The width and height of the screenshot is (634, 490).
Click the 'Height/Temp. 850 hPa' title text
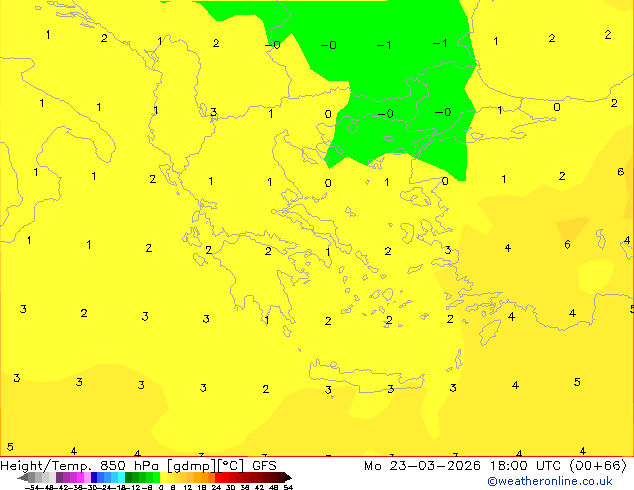click(x=79, y=466)
